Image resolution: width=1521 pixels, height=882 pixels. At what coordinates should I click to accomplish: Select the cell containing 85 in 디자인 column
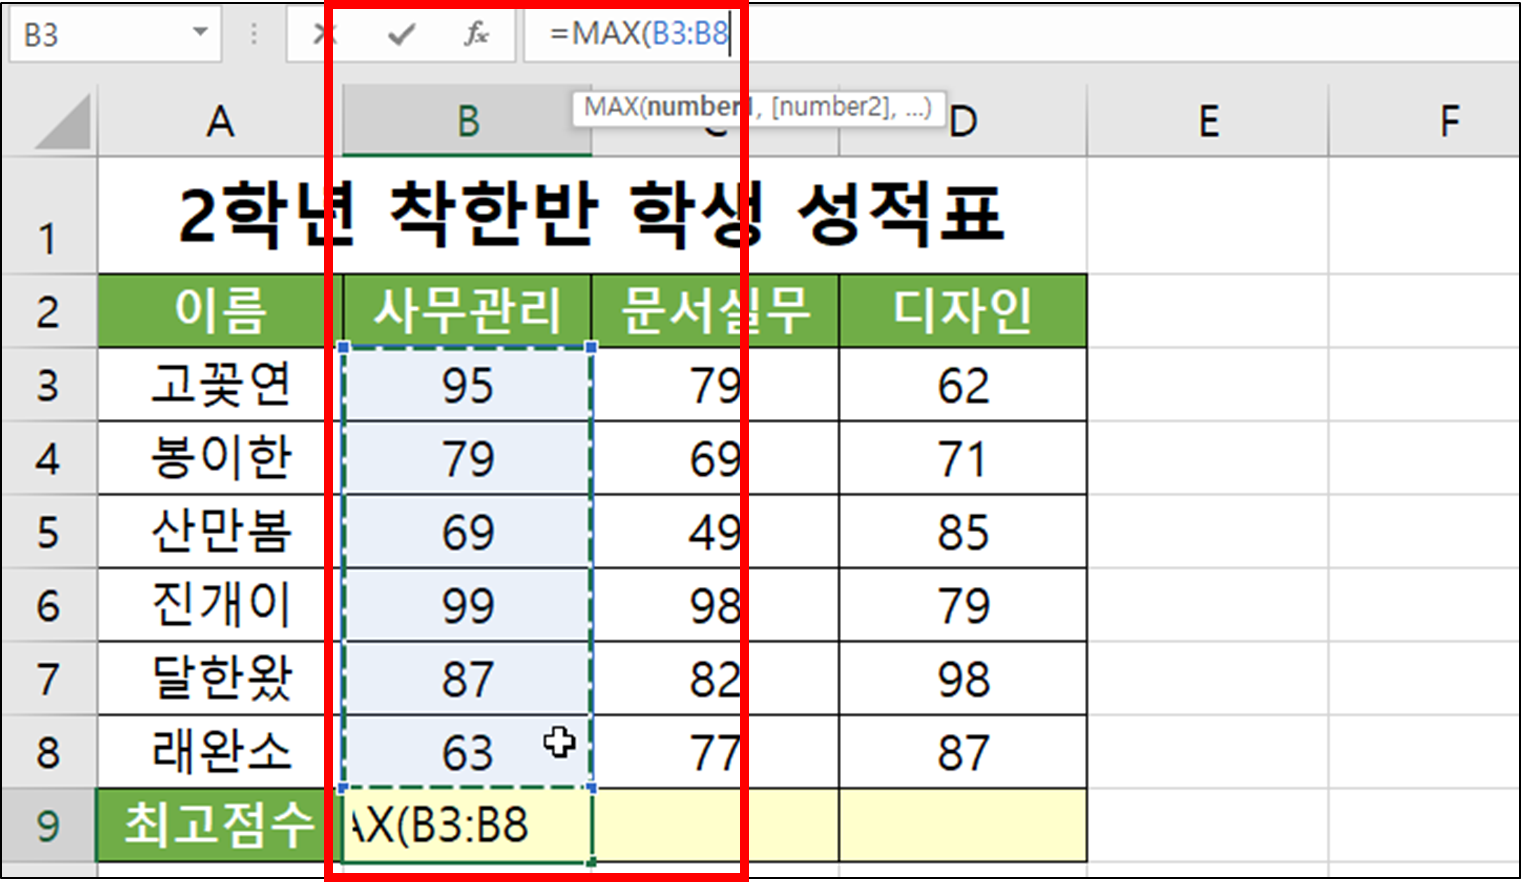click(961, 531)
